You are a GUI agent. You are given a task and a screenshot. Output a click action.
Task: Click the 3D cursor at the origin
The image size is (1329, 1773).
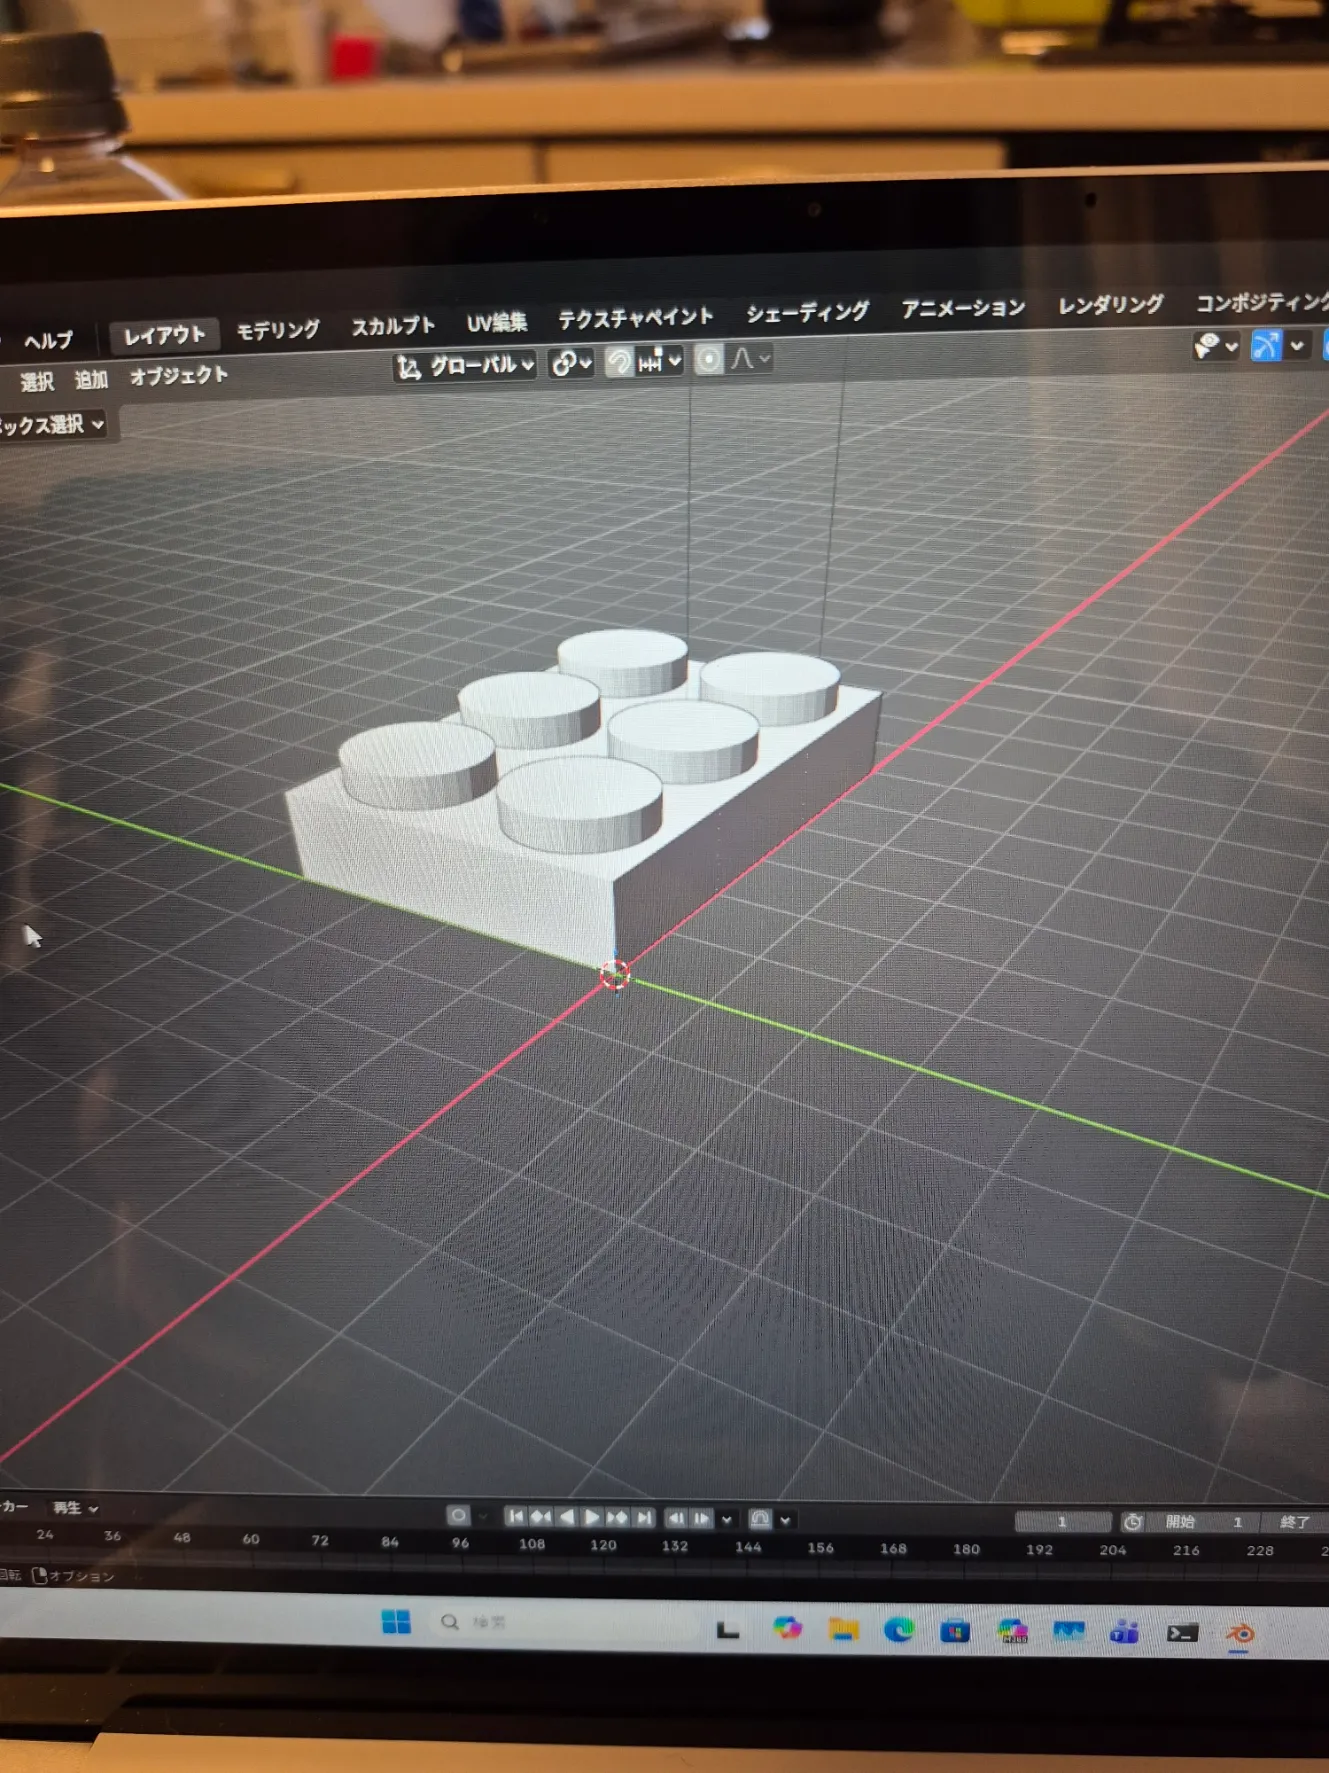[x=615, y=974]
